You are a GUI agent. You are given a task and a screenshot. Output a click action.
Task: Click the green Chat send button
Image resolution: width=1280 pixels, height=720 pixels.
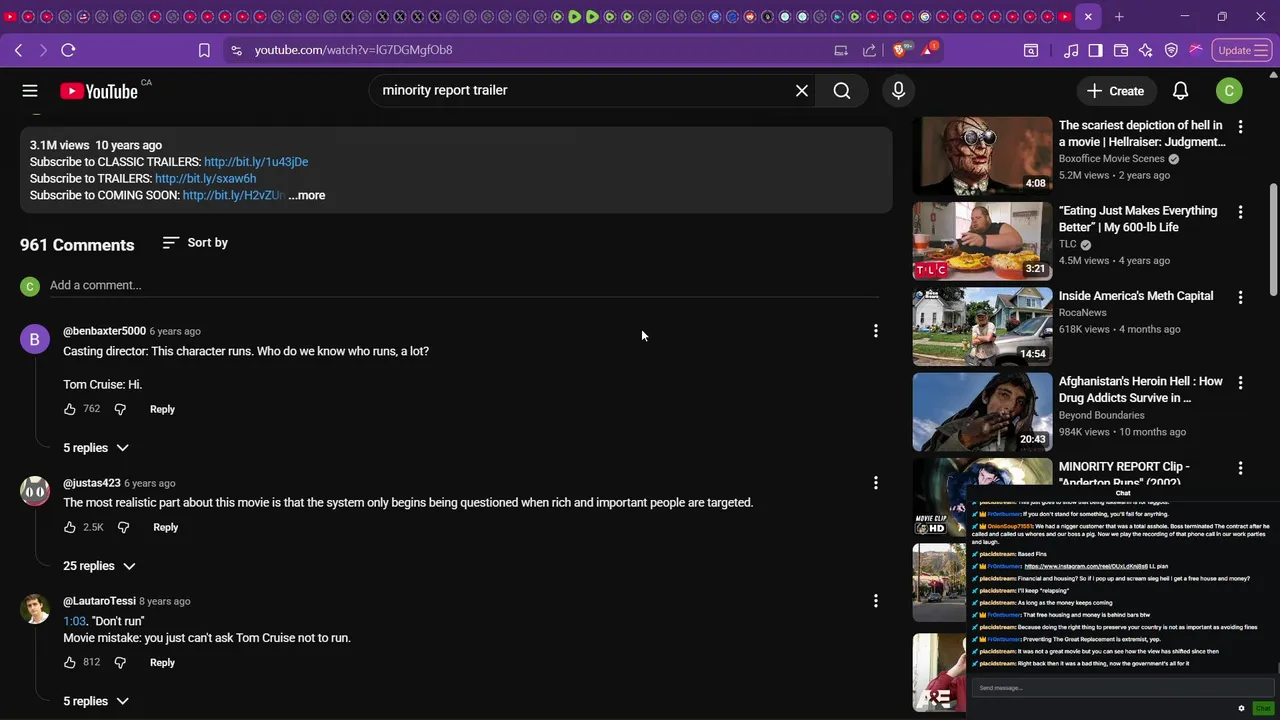tap(1263, 708)
